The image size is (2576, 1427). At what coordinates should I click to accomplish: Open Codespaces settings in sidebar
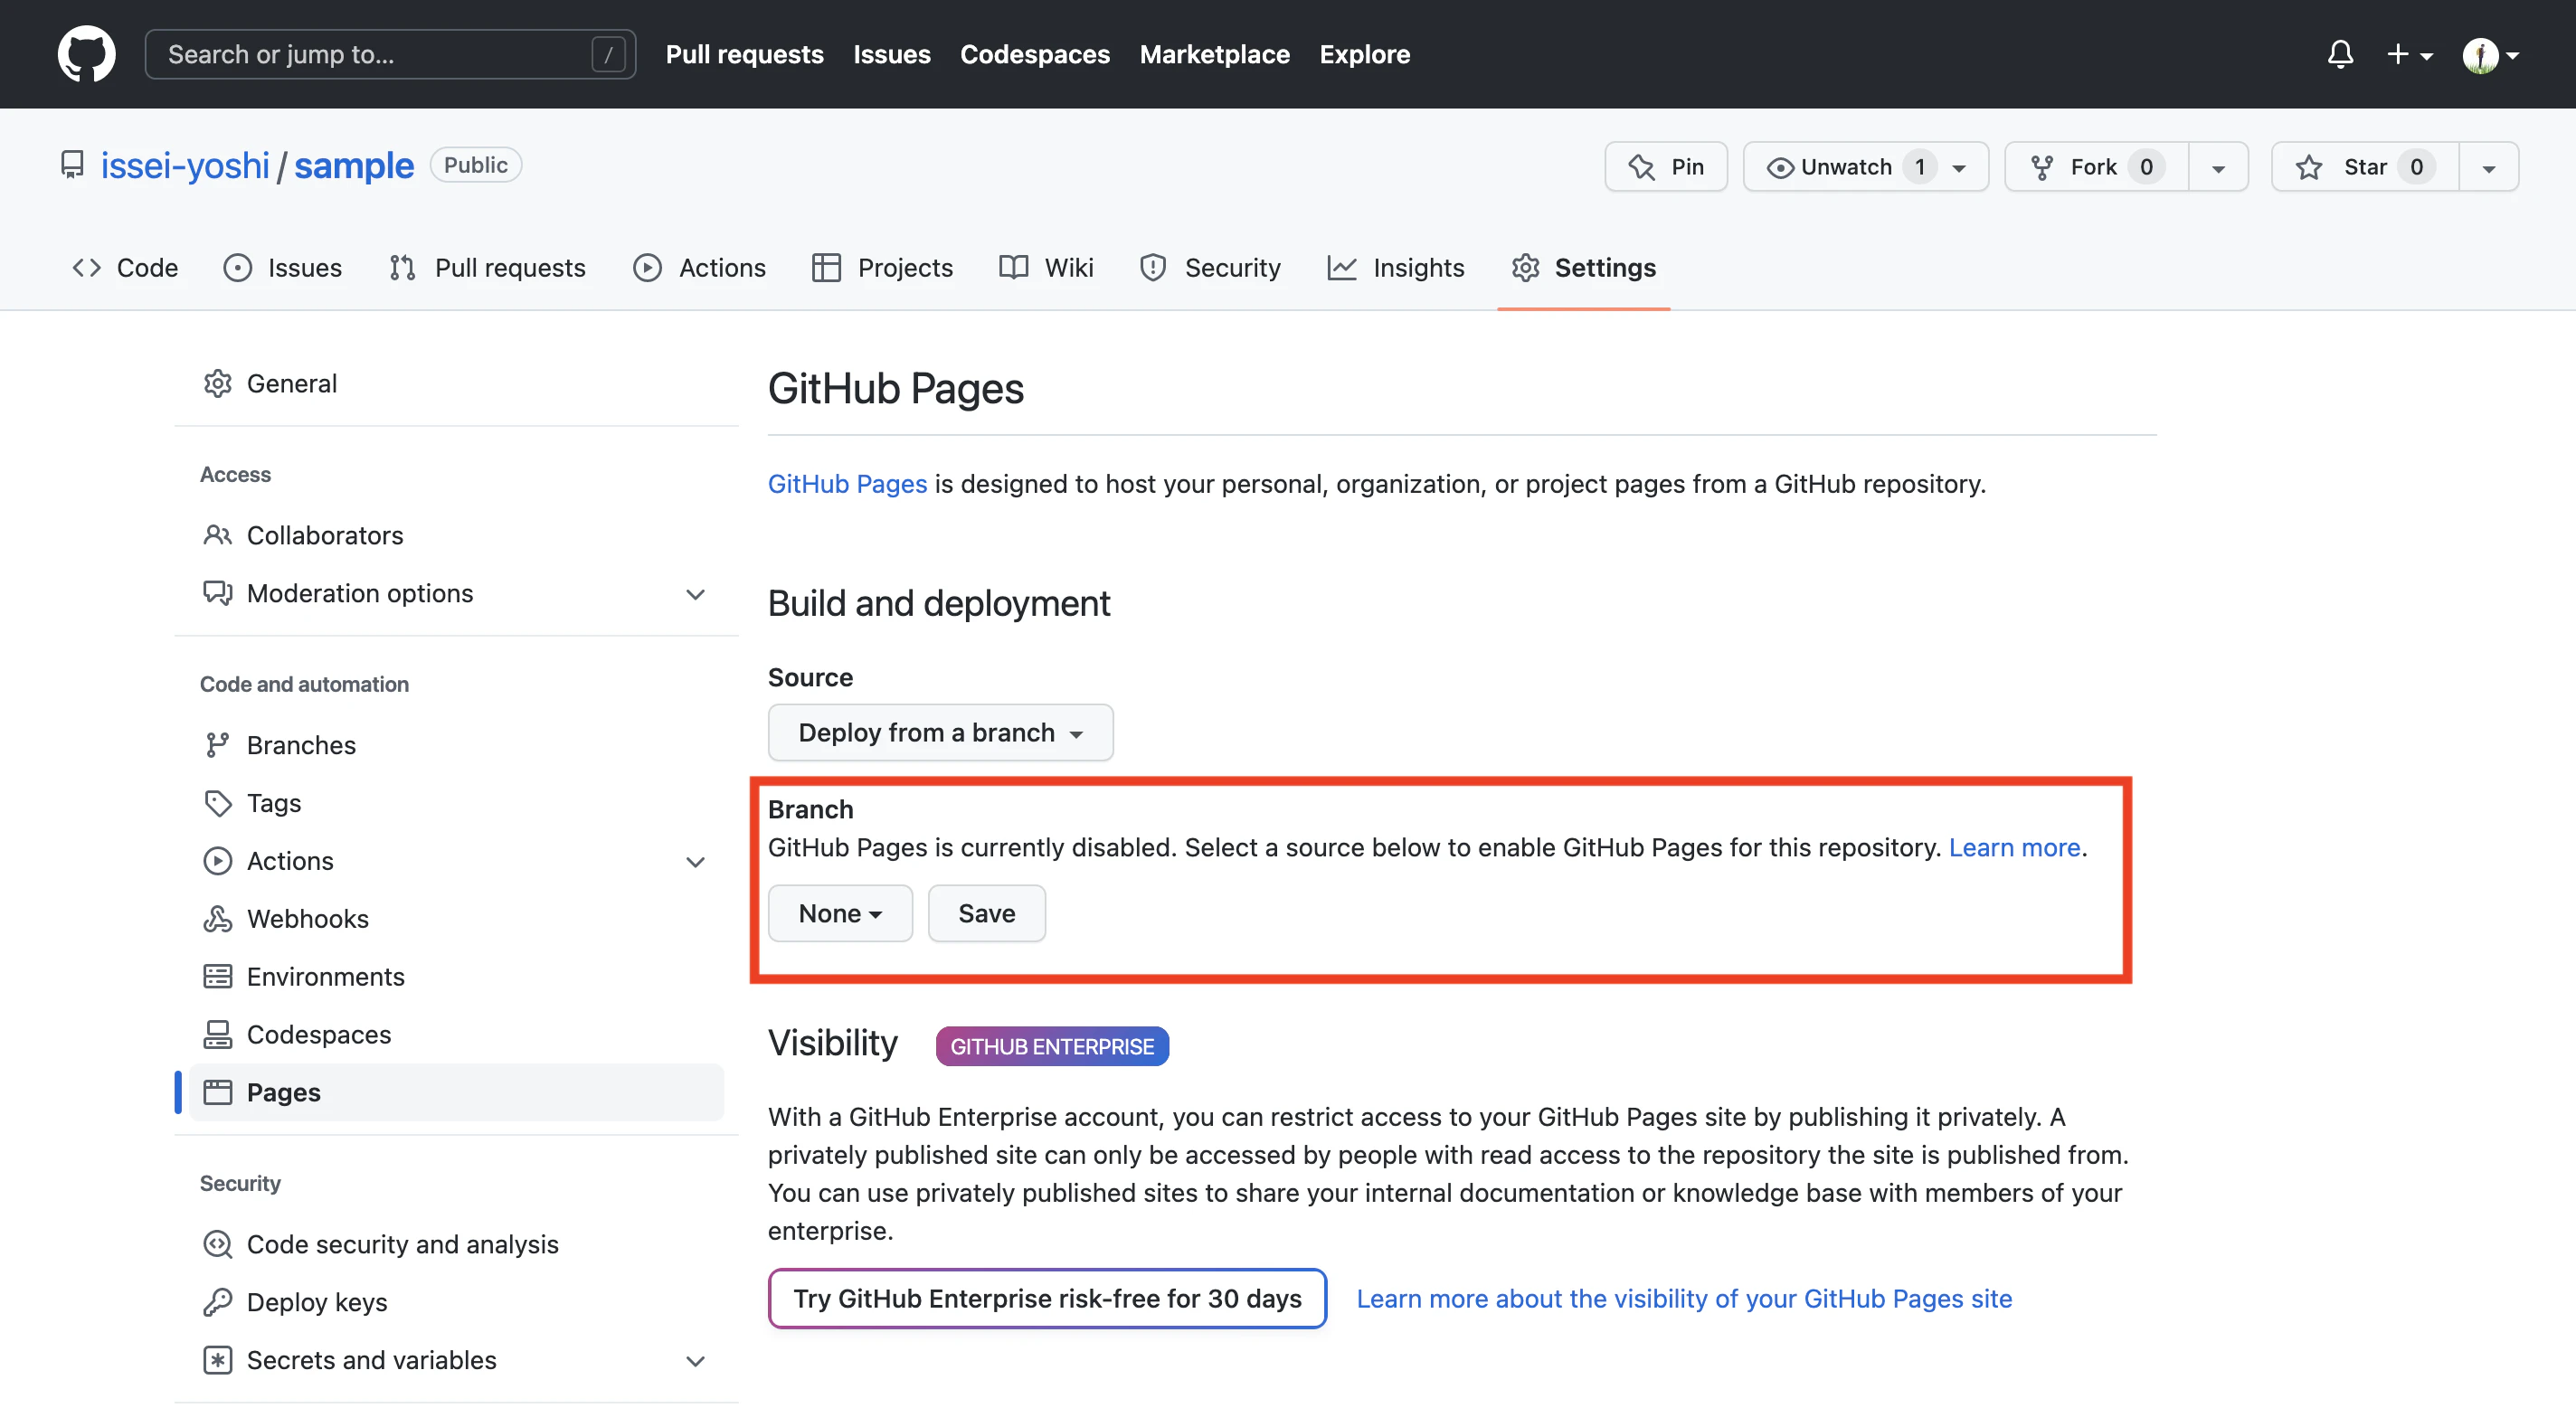[x=318, y=1034]
